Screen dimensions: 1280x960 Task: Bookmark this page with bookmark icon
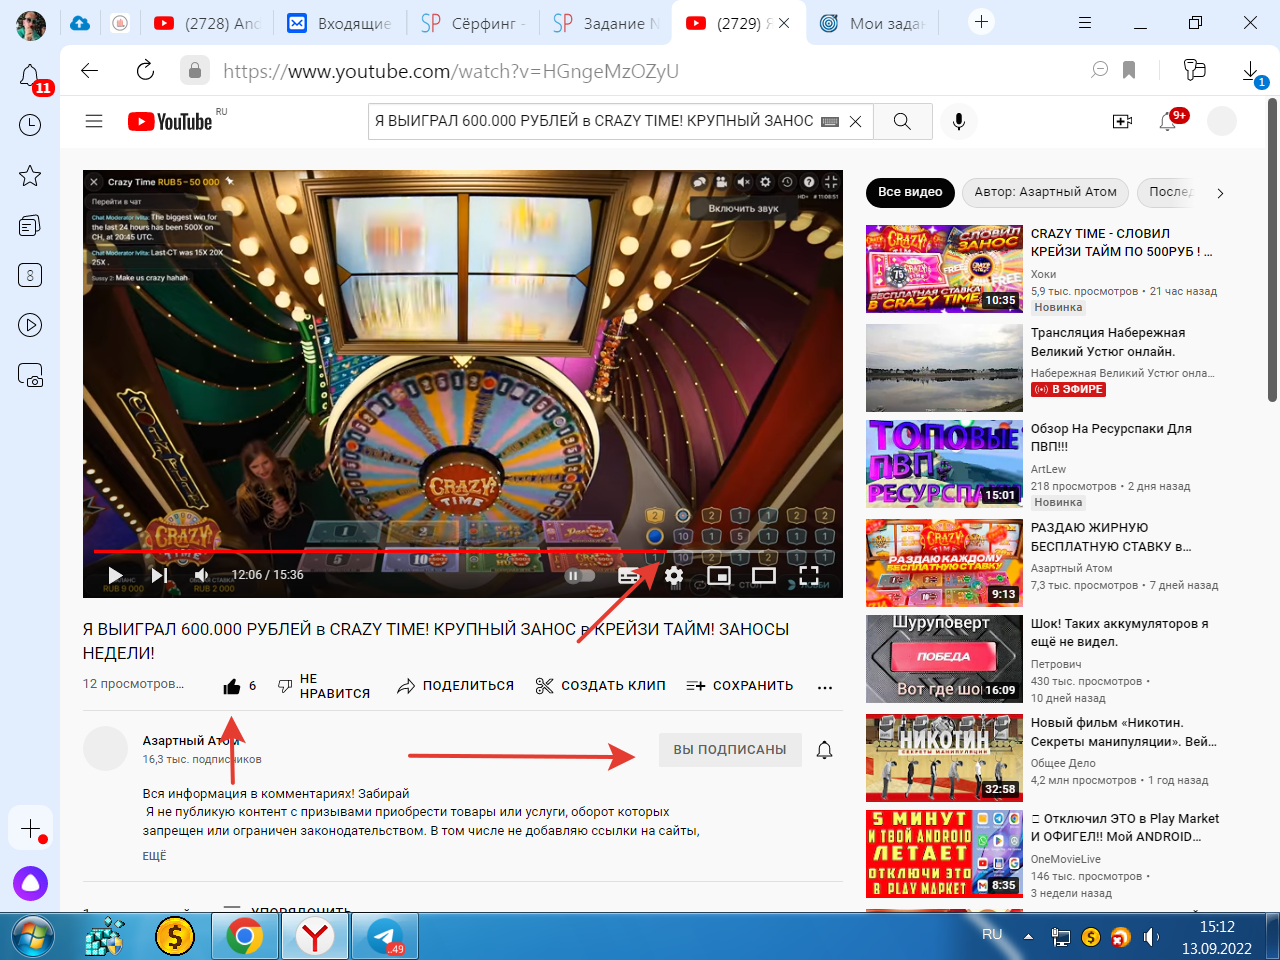tap(1129, 70)
